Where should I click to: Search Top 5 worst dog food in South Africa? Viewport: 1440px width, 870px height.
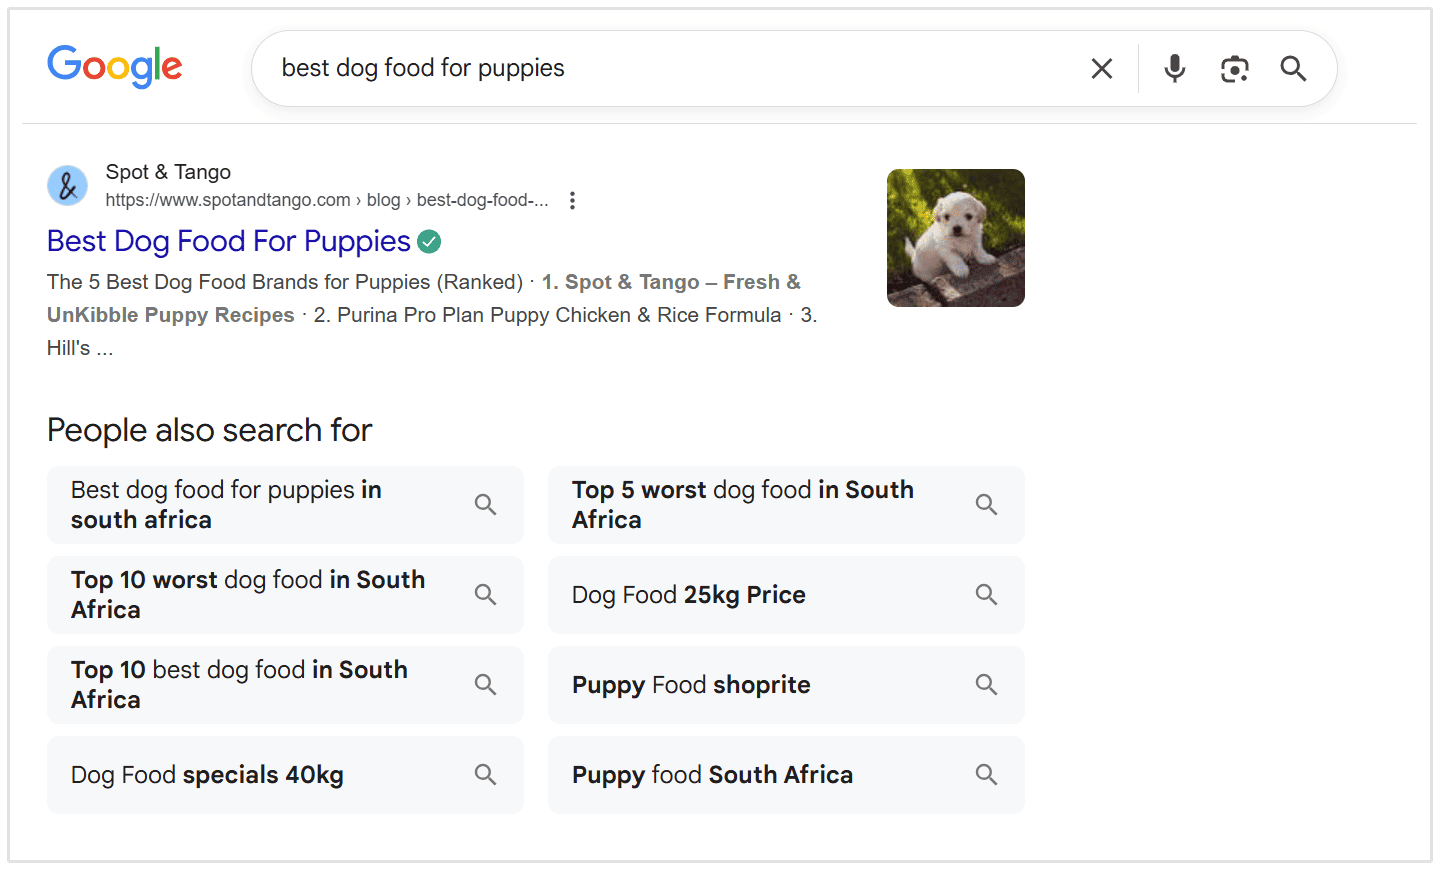(742, 504)
